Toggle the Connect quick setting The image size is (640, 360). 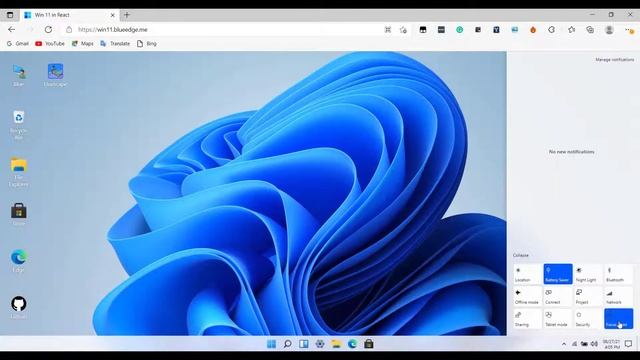coord(558,296)
